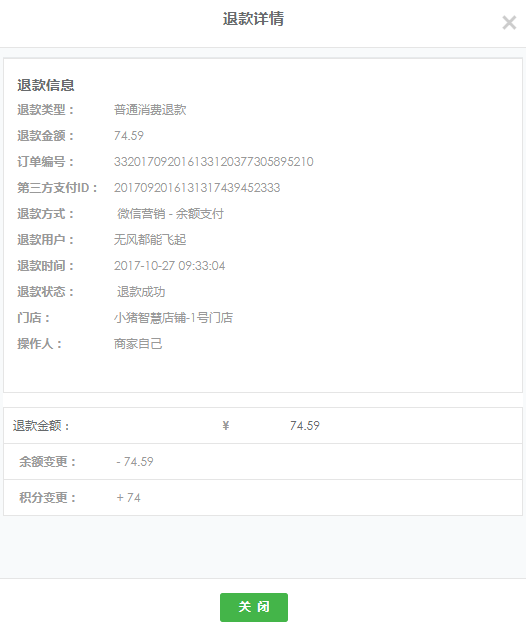The height and width of the screenshot is (631, 526).
Task: Click the refund amount 74.59 in info section
Action: click(x=129, y=136)
